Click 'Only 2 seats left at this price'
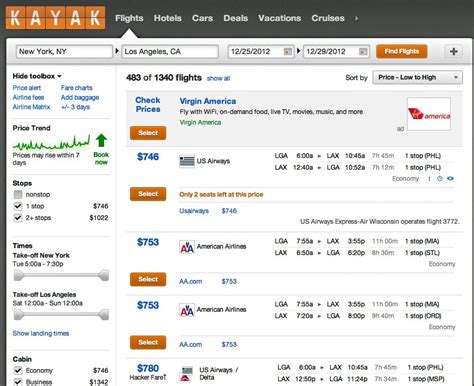 pyautogui.click(x=221, y=194)
